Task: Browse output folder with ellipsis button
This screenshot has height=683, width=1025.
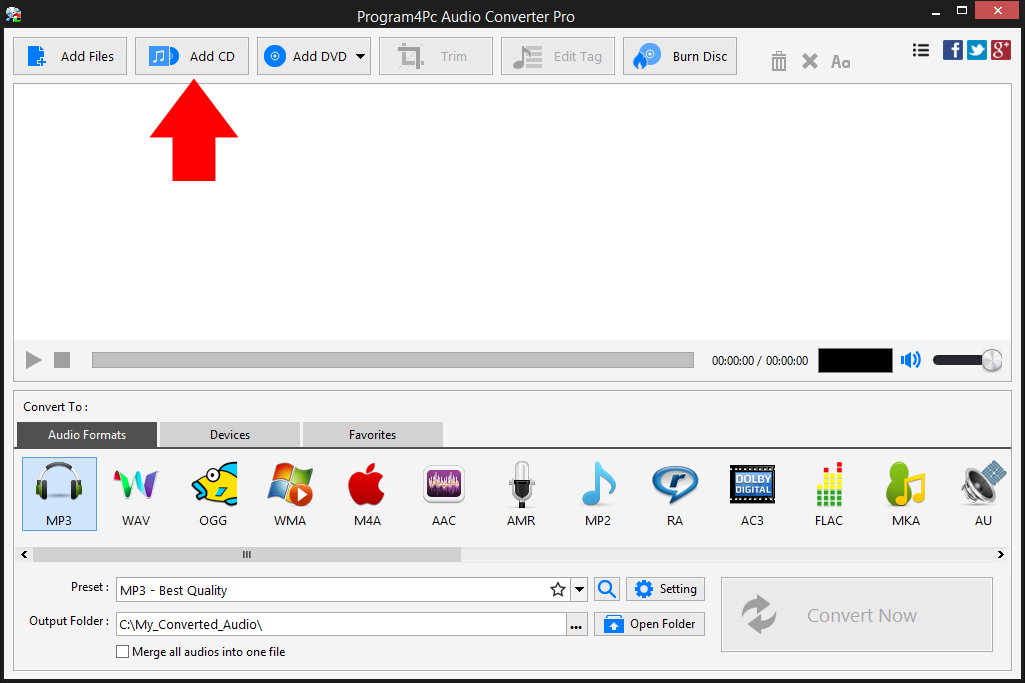Action: 576,623
